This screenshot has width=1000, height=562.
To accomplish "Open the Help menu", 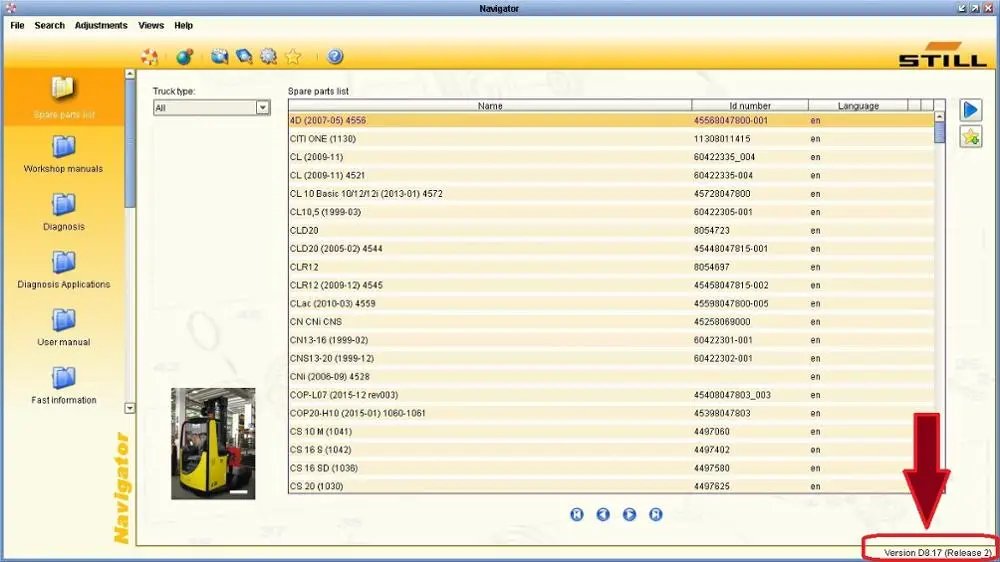I will coord(184,26).
